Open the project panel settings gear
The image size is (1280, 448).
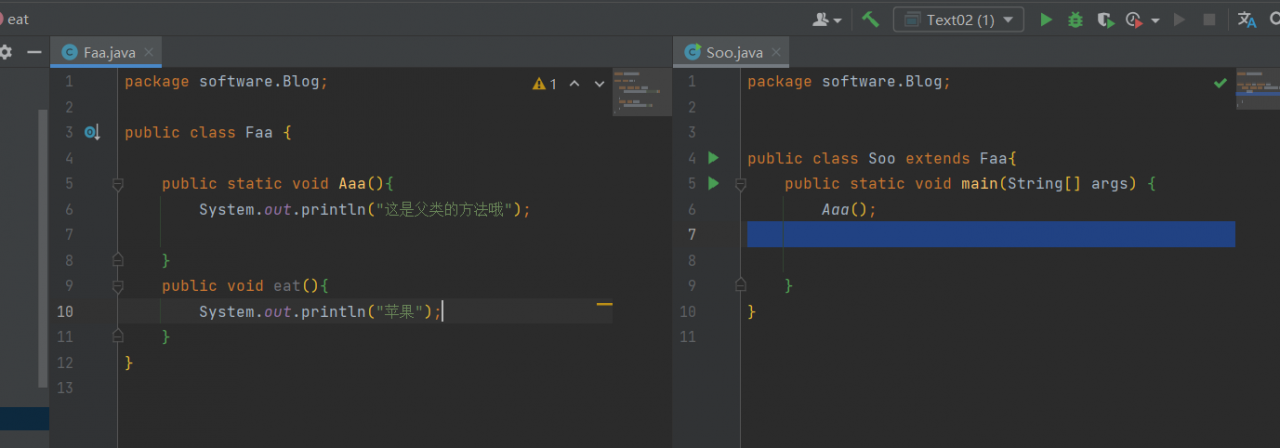point(5,52)
